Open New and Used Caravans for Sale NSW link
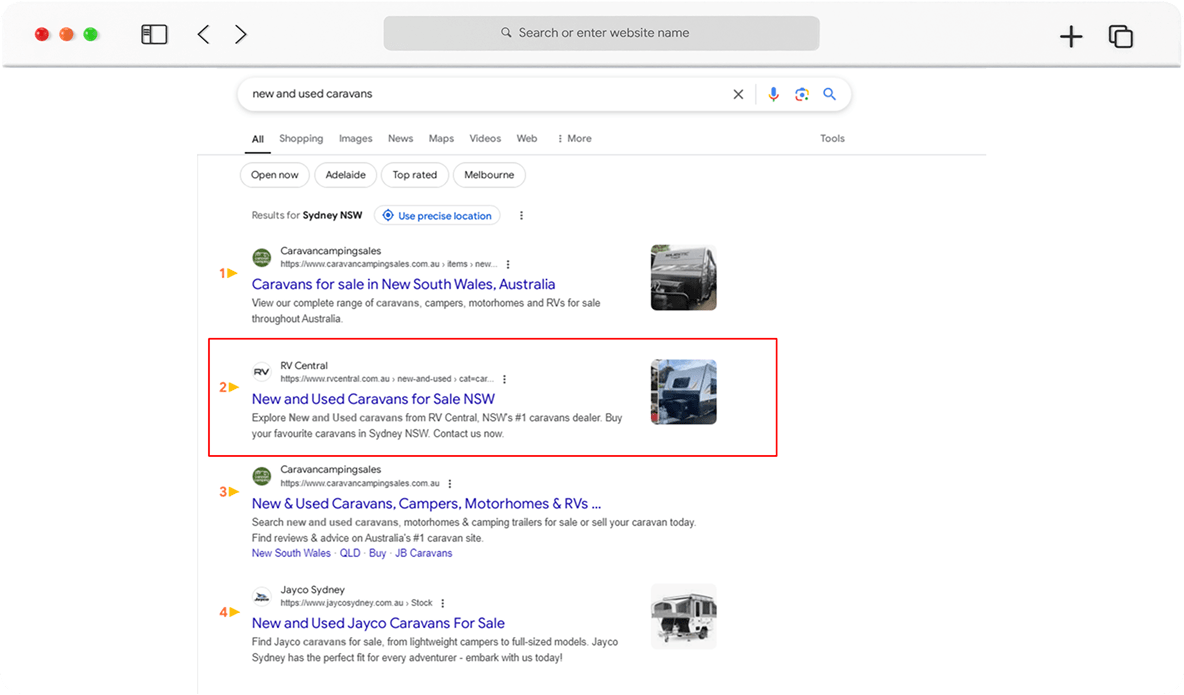The image size is (1184, 695). 373,399
